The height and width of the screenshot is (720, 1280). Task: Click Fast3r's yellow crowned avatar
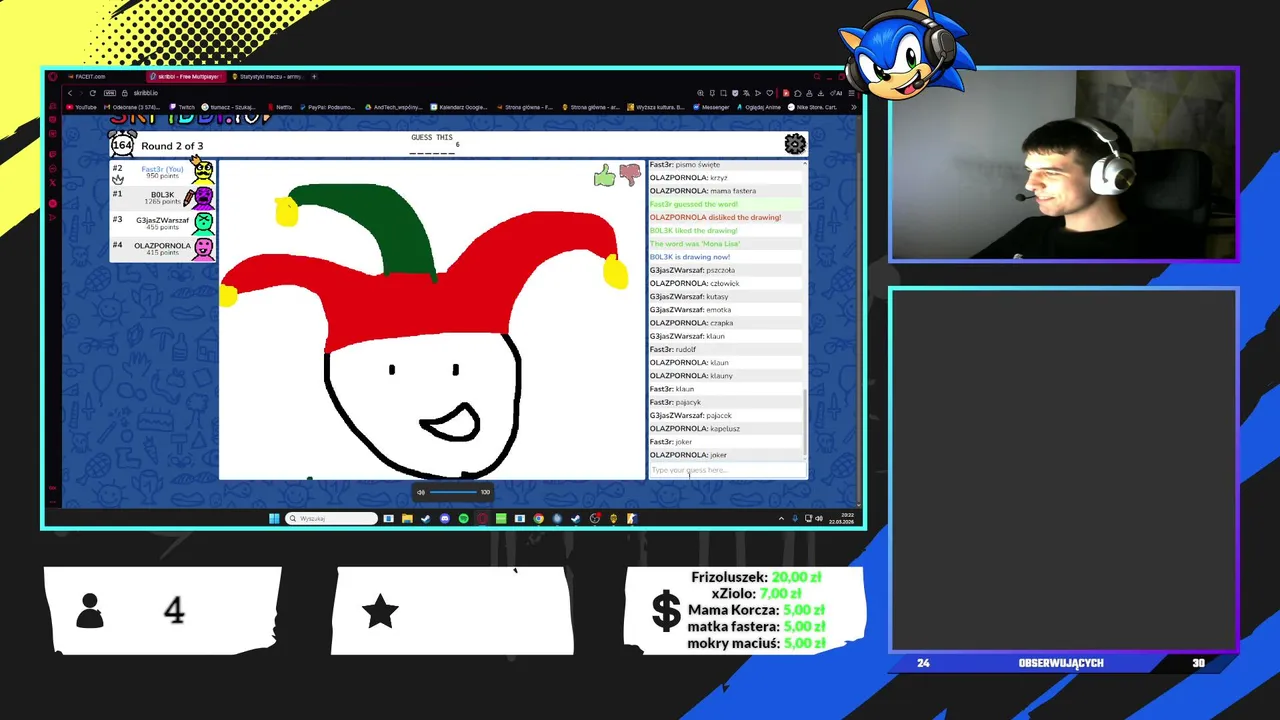203,170
